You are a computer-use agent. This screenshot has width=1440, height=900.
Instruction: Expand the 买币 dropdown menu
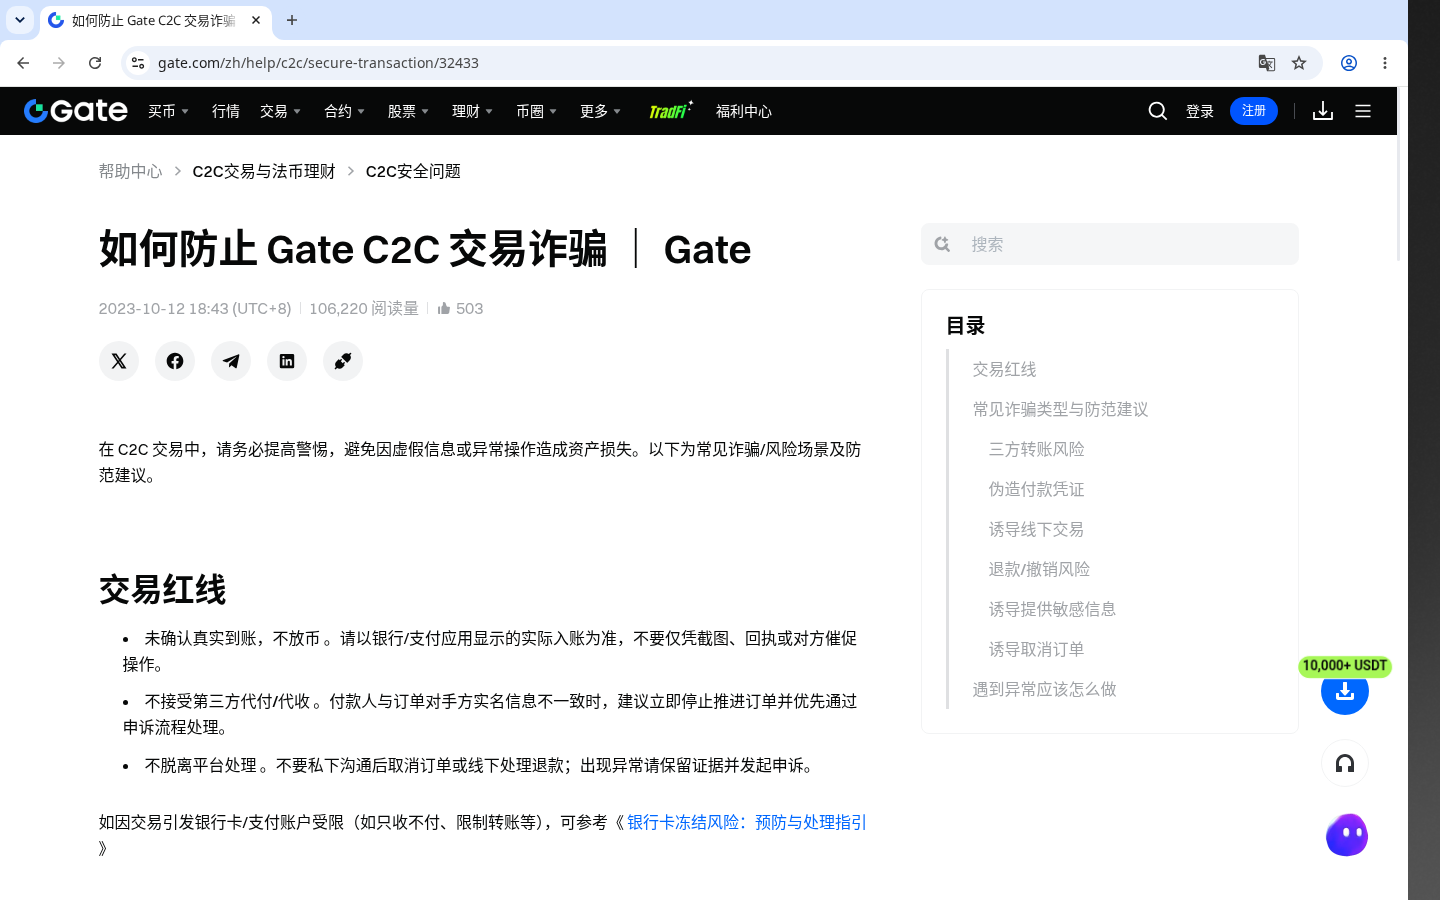169,111
